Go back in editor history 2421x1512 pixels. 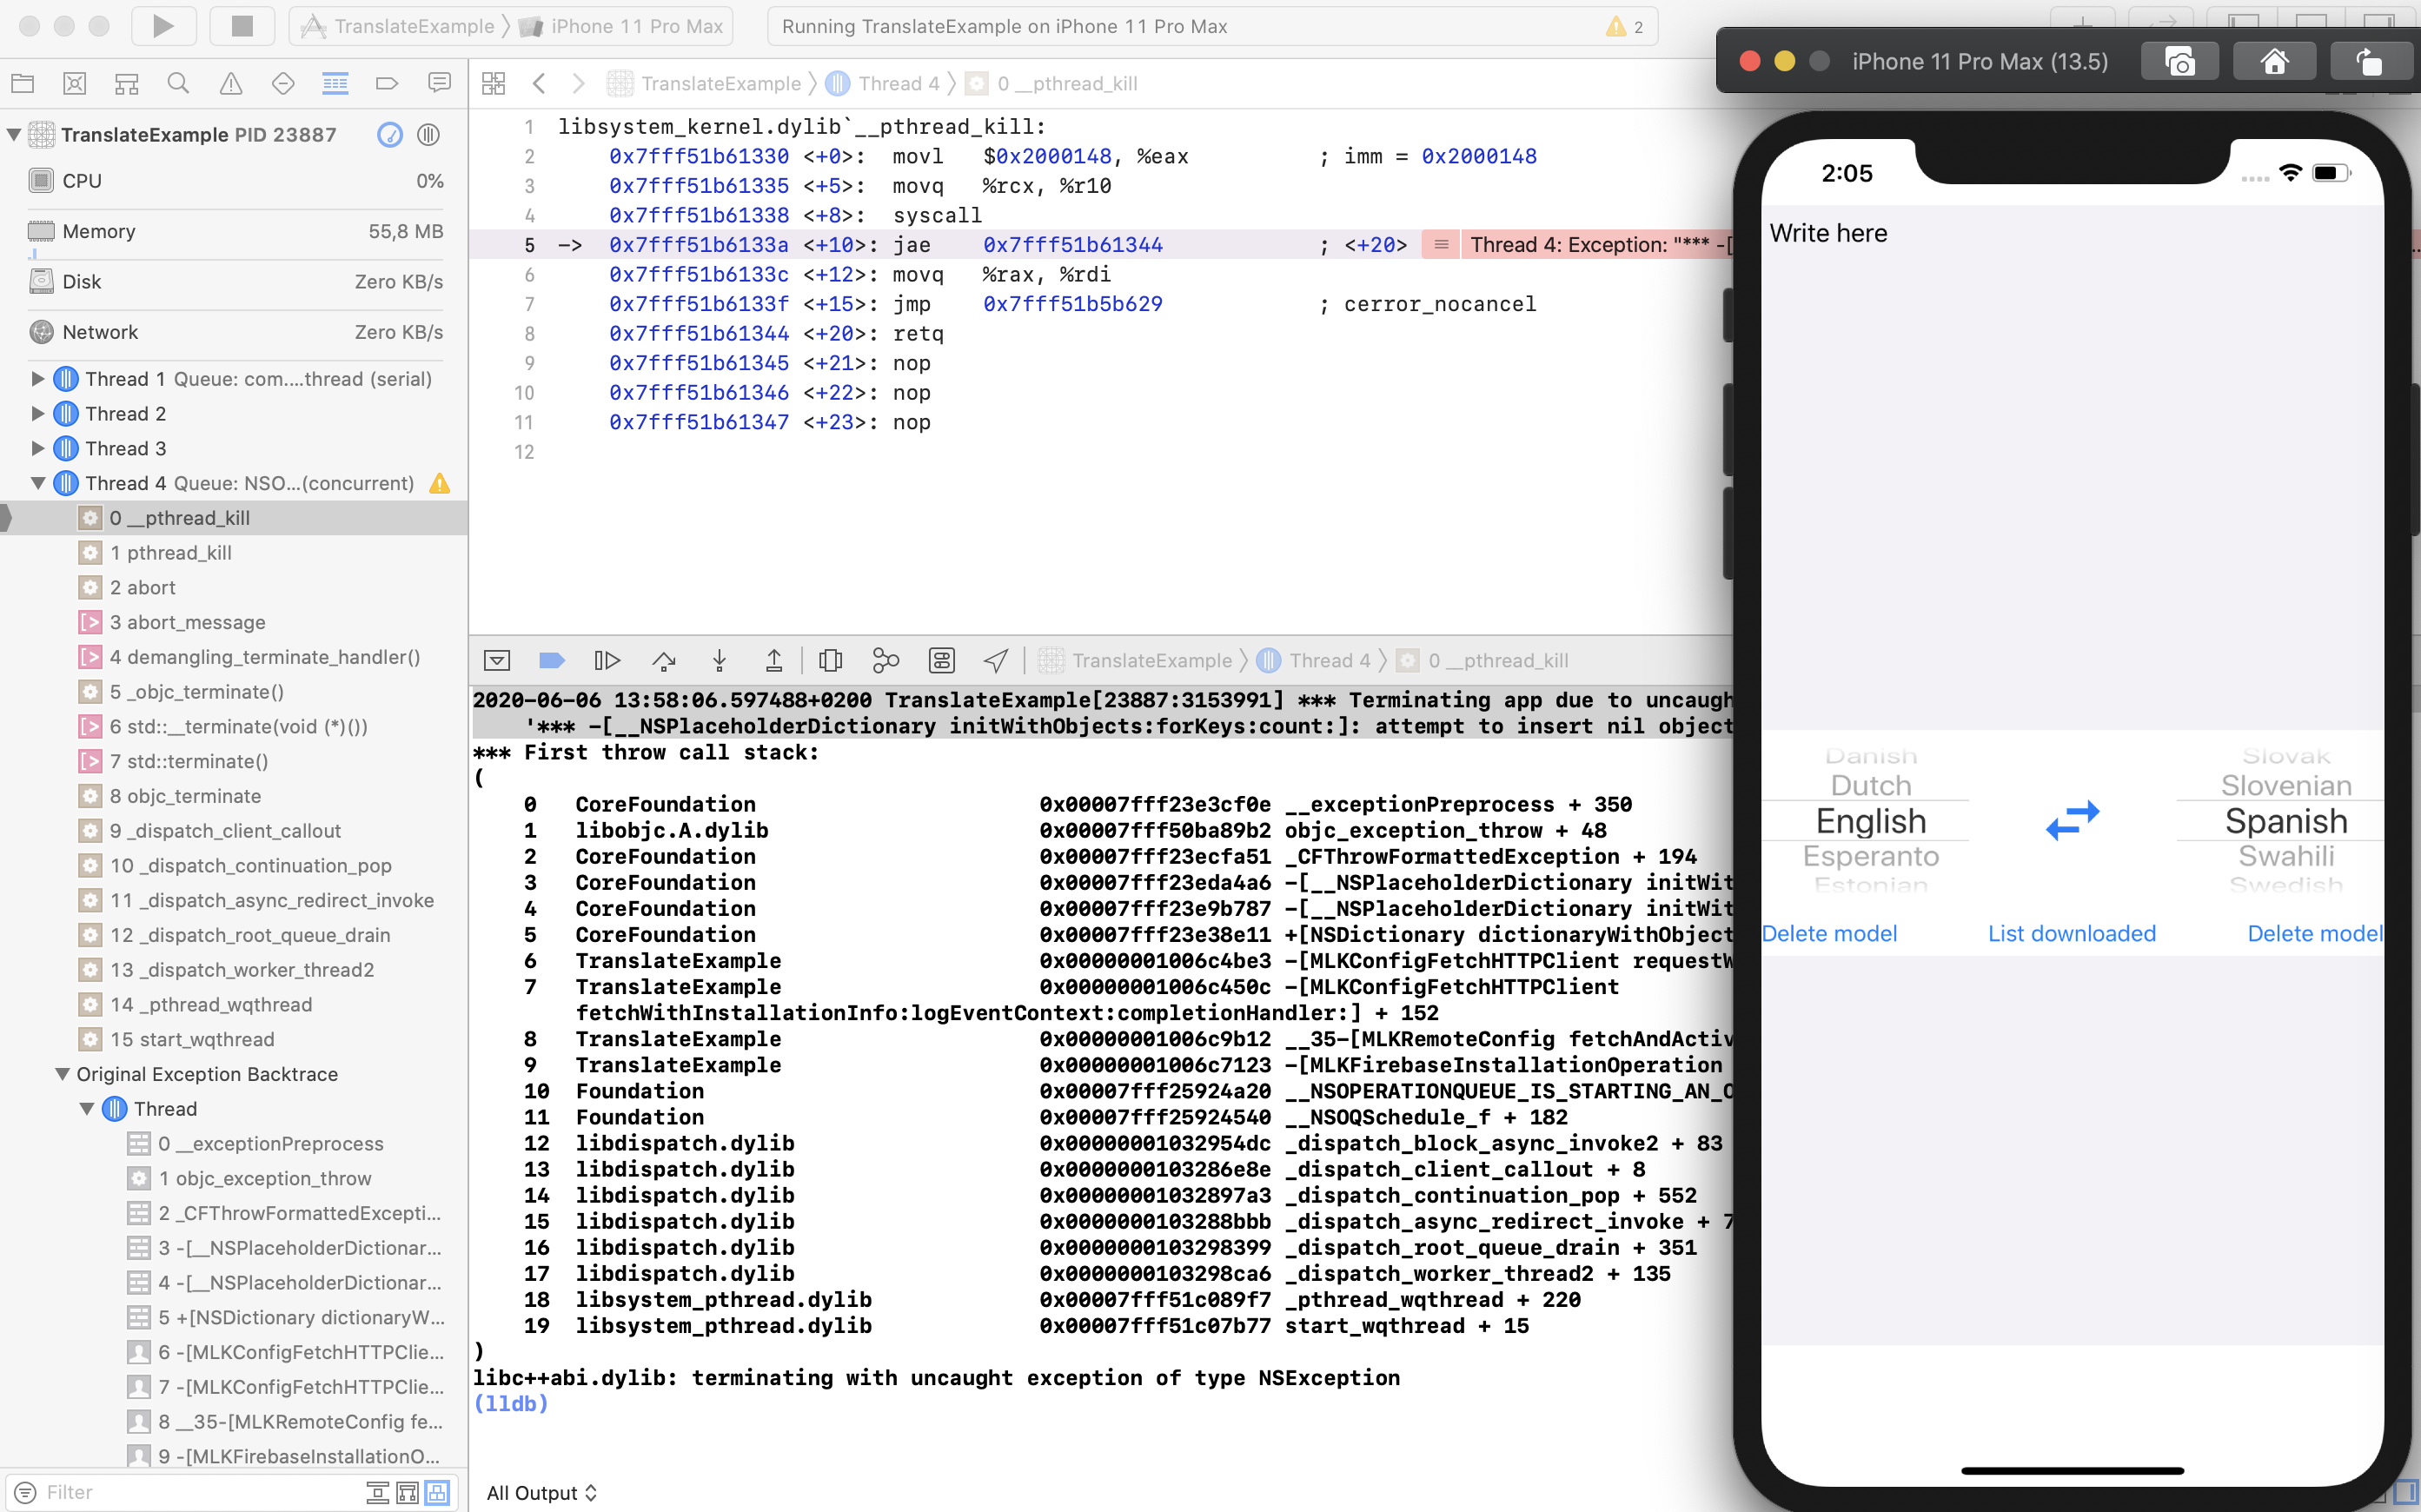tap(539, 83)
